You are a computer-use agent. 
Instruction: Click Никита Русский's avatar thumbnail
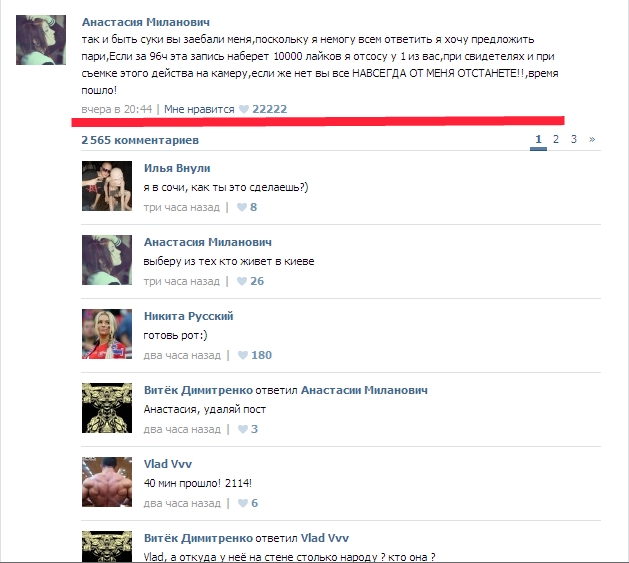[x=107, y=334]
